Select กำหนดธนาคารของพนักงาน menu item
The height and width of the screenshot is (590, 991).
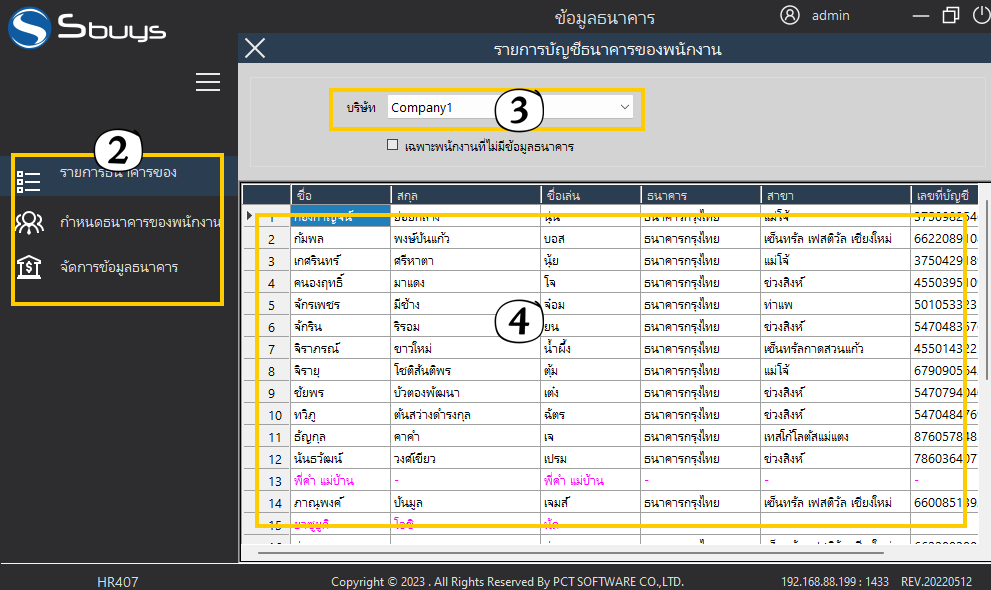140,222
